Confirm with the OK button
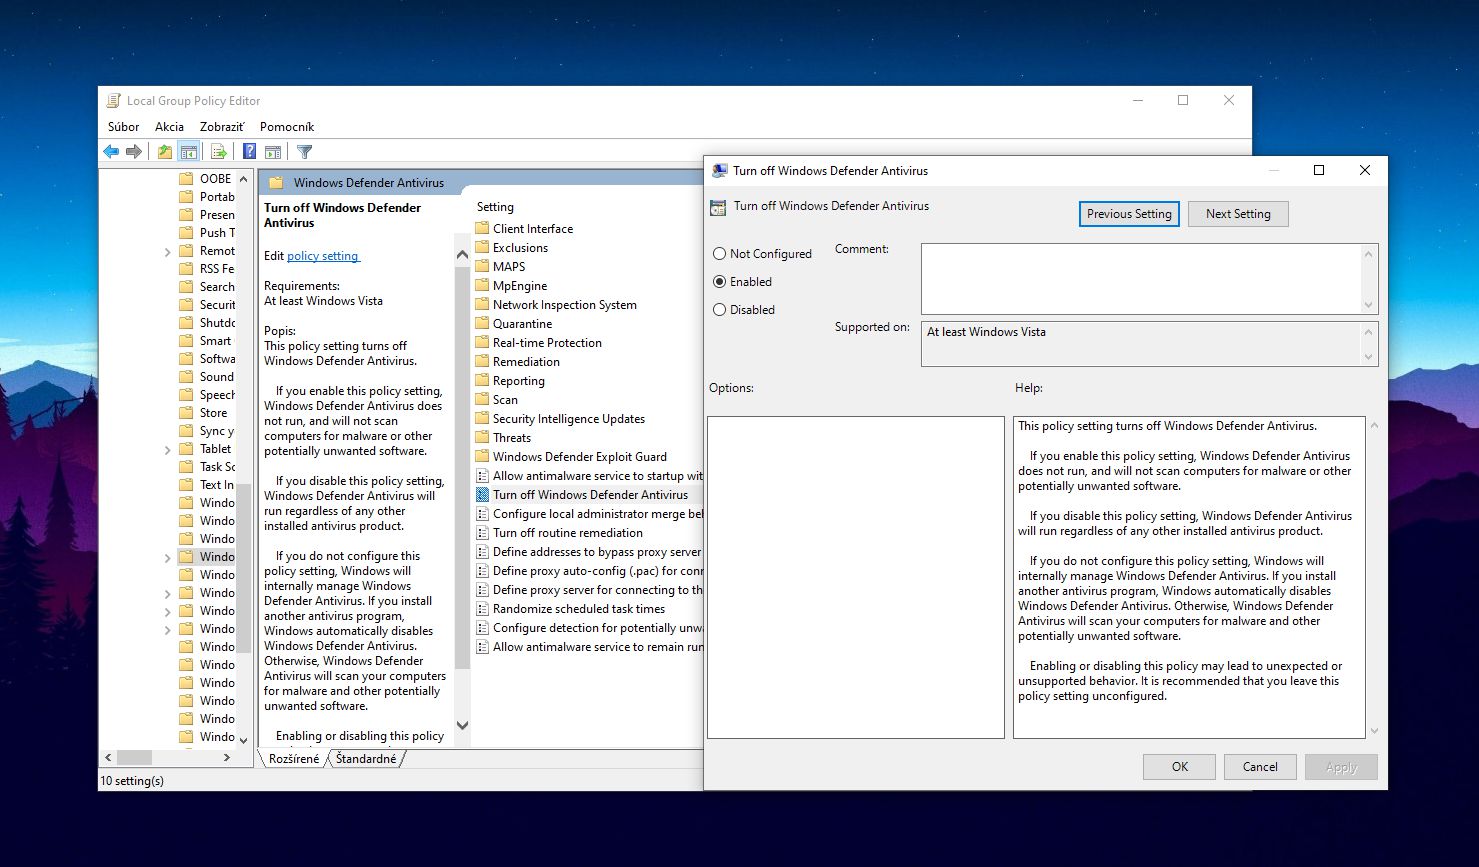Viewport: 1479px width, 867px height. 1180,767
